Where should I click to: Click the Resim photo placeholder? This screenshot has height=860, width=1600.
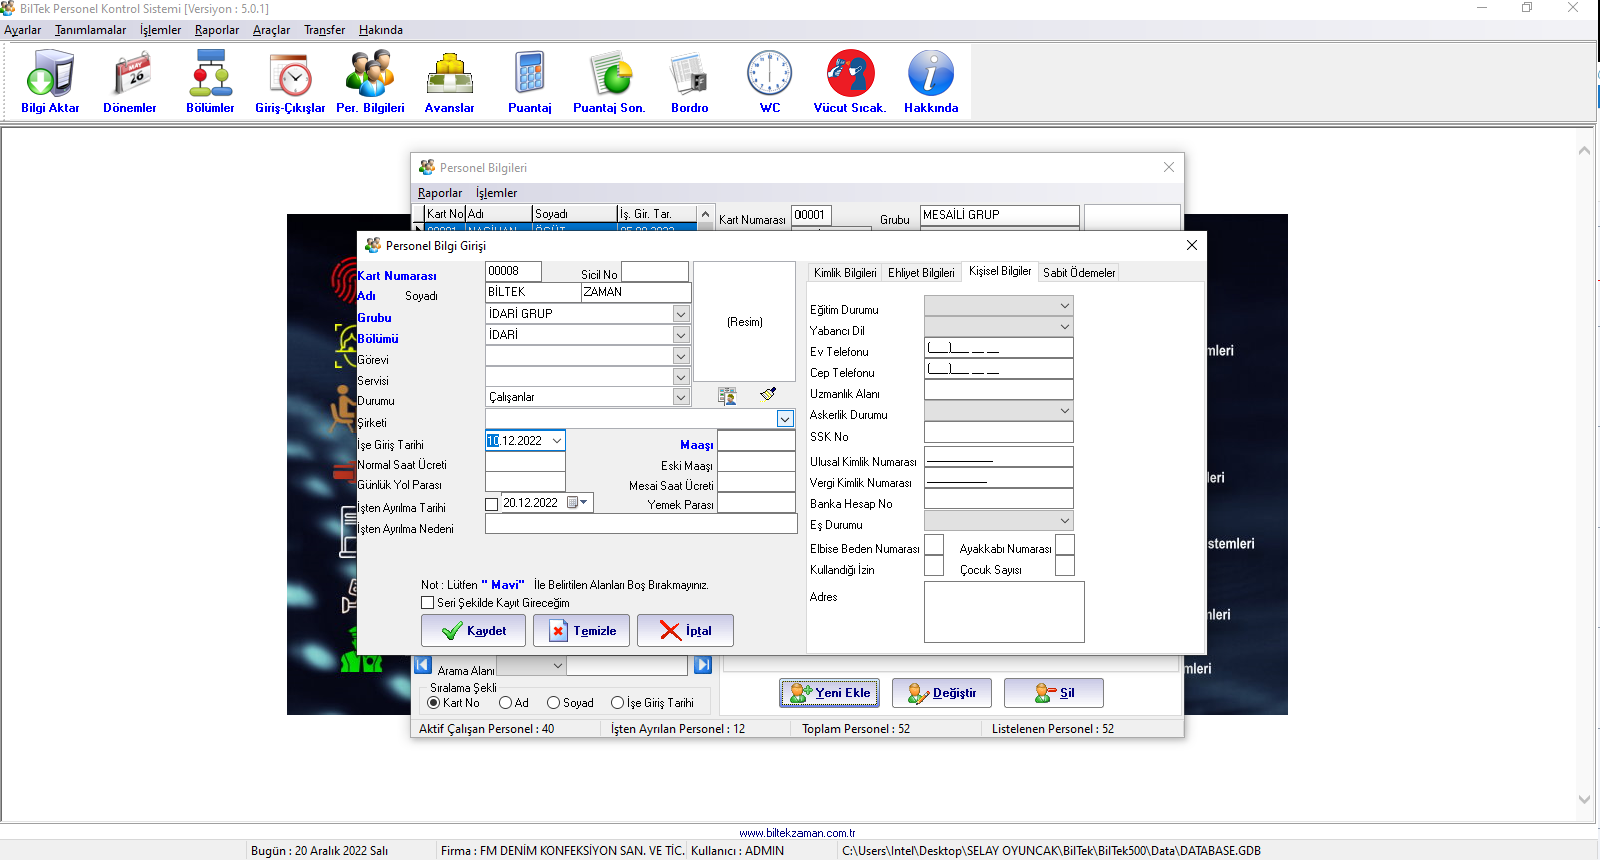[744, 322]
